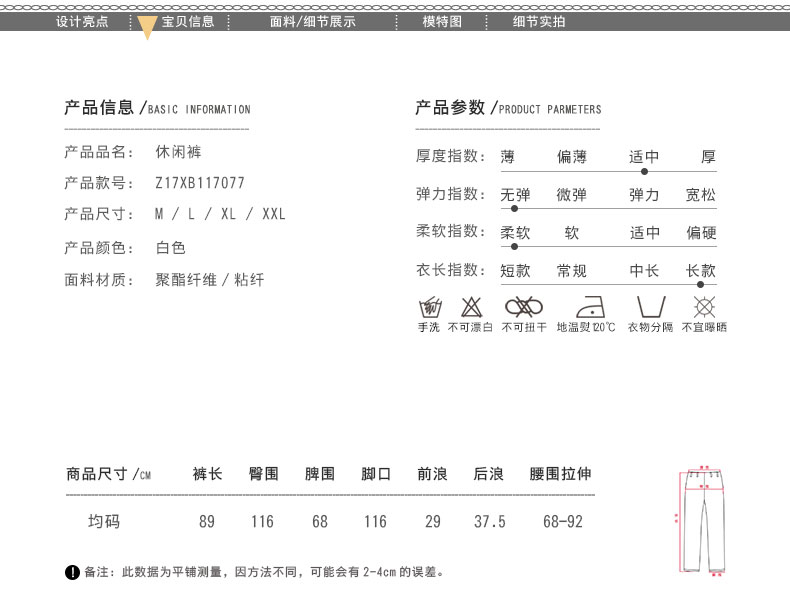Click the 备注 measurement note text

pos(264,572)
